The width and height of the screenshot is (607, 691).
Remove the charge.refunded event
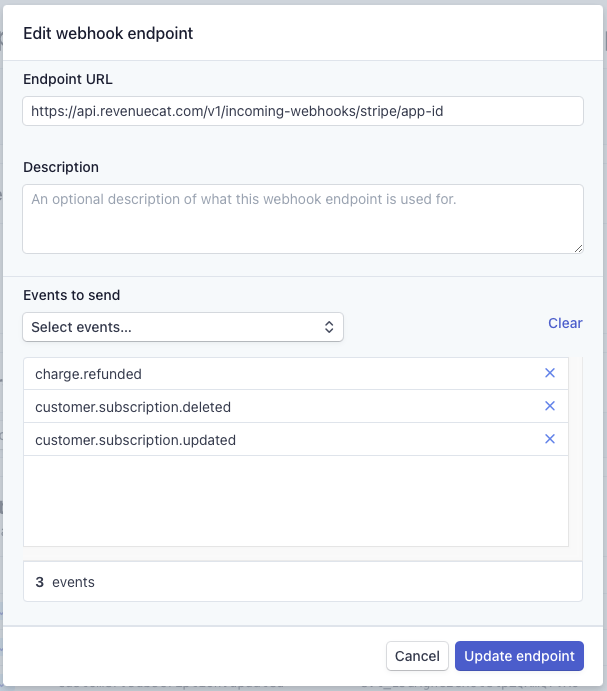click(549, 373)
